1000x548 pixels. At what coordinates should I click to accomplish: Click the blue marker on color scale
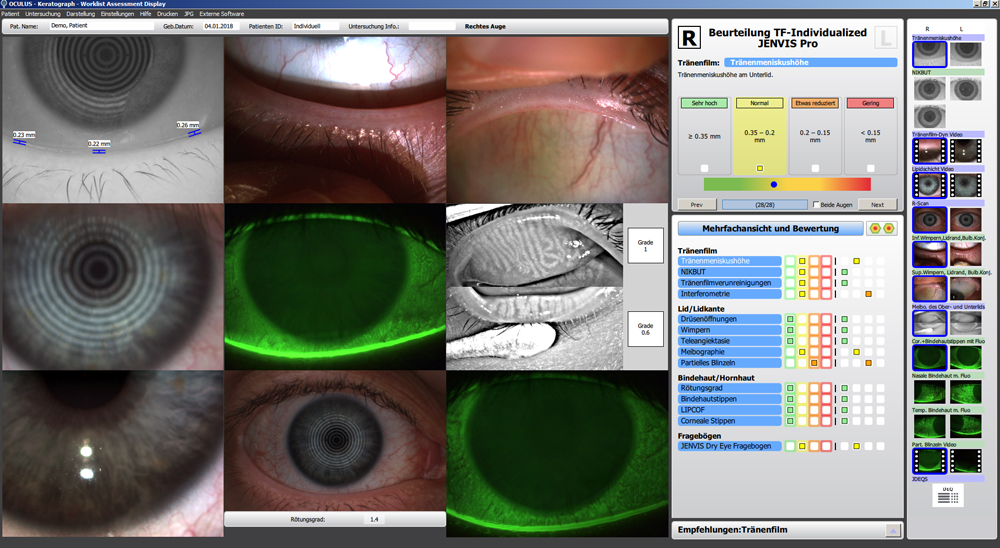click(773, 185)
